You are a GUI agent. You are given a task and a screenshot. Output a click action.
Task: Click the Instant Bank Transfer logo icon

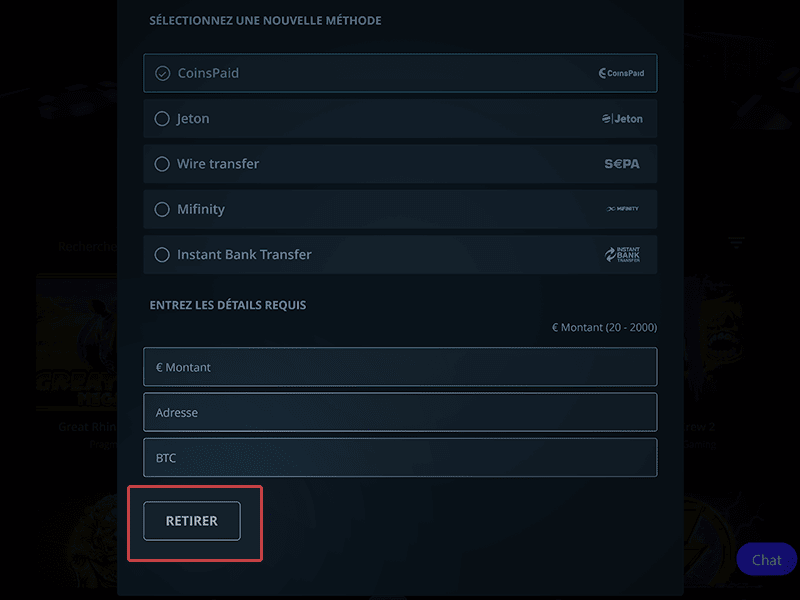tap(622, 255)
